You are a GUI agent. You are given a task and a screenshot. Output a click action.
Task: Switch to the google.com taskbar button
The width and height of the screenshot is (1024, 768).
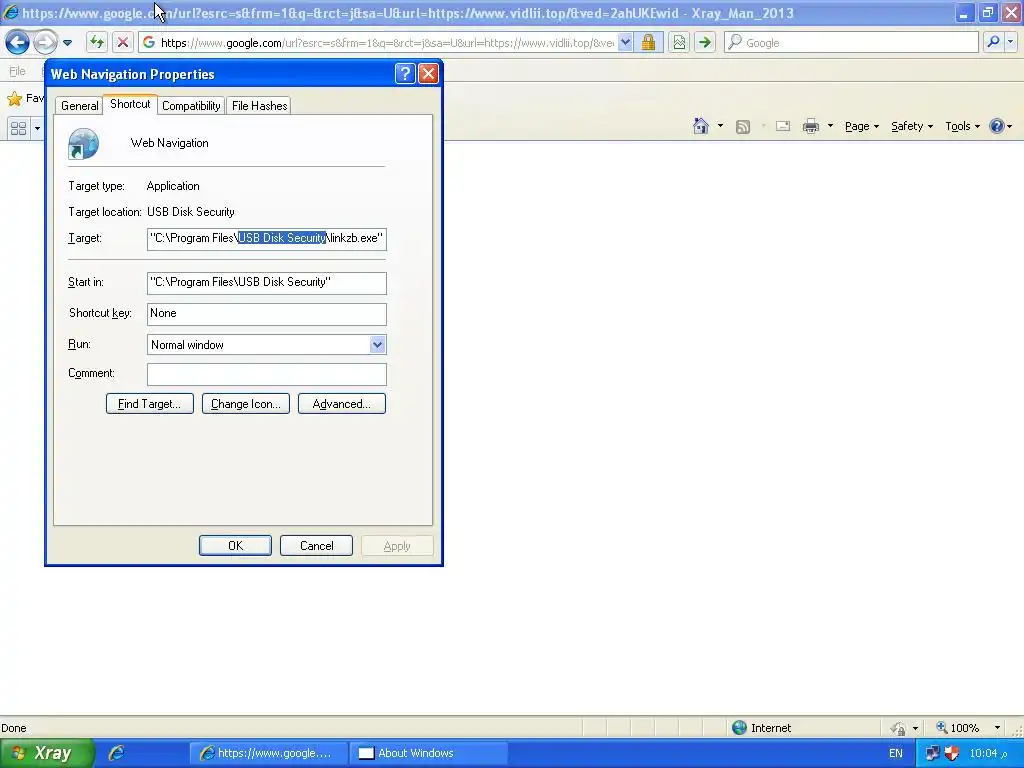268,753
